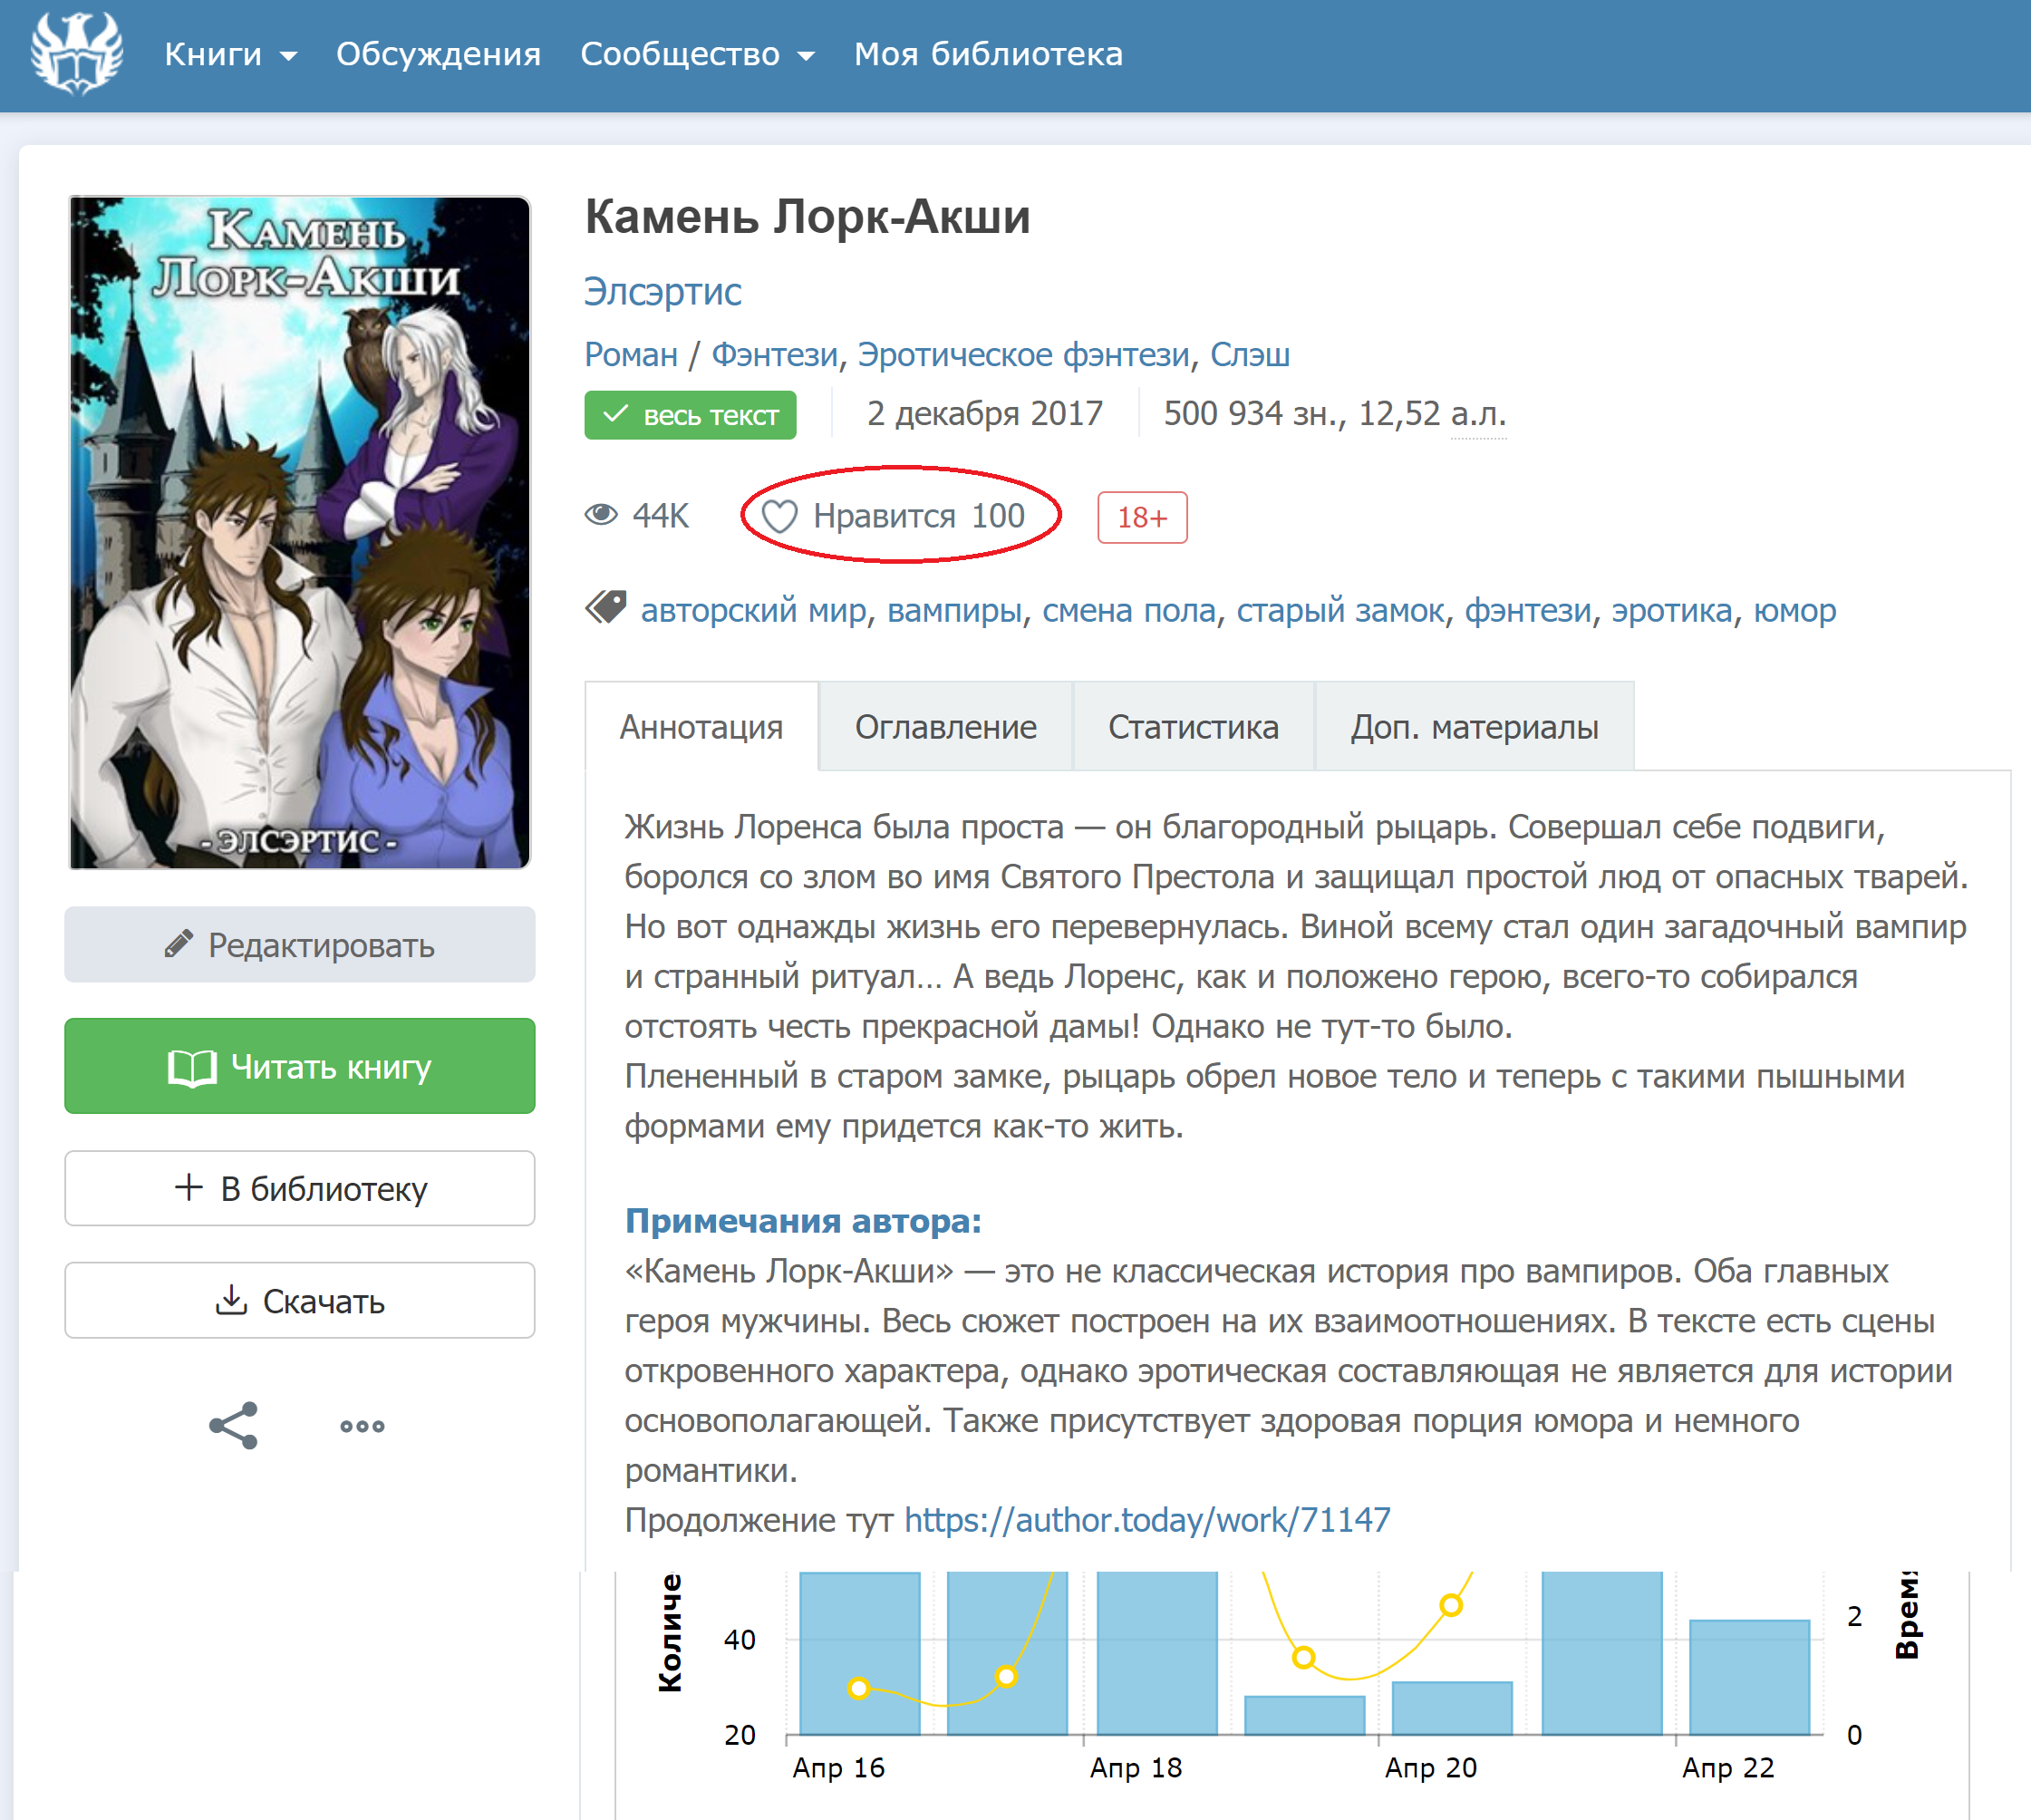
Task: Toggle the heart Like button
Action: (x=780, y=516)
